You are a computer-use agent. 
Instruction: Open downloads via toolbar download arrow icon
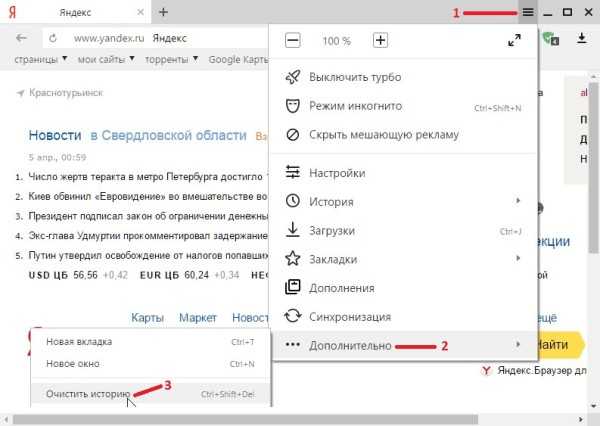581,39
